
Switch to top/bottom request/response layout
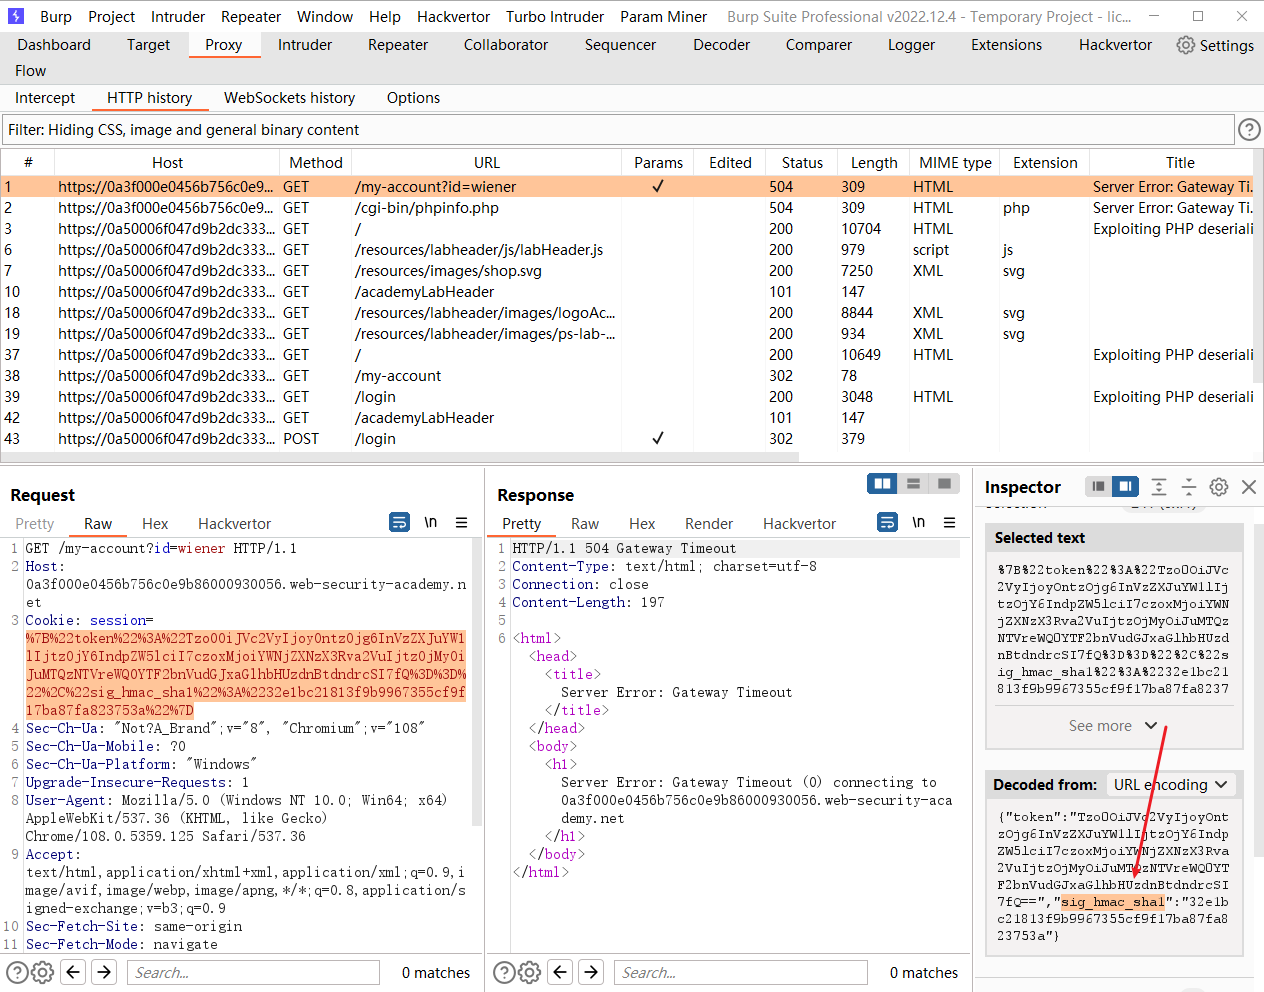tap(913, 484)
